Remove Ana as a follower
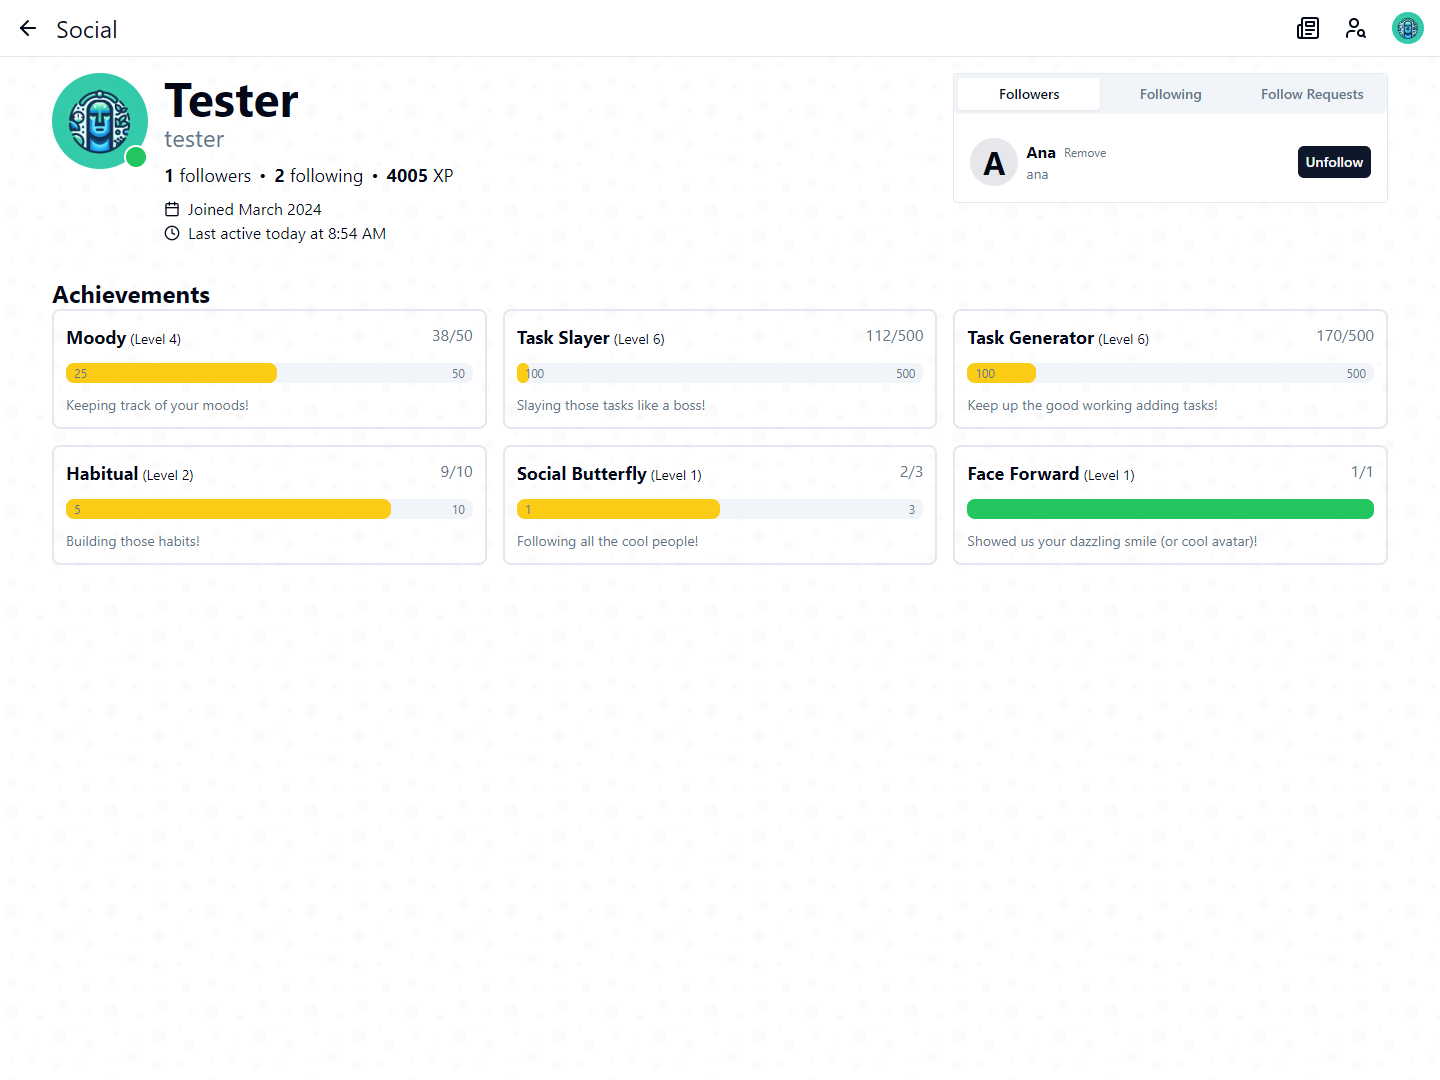Screen dimensions: 1440x1080 pos(1084,154)
